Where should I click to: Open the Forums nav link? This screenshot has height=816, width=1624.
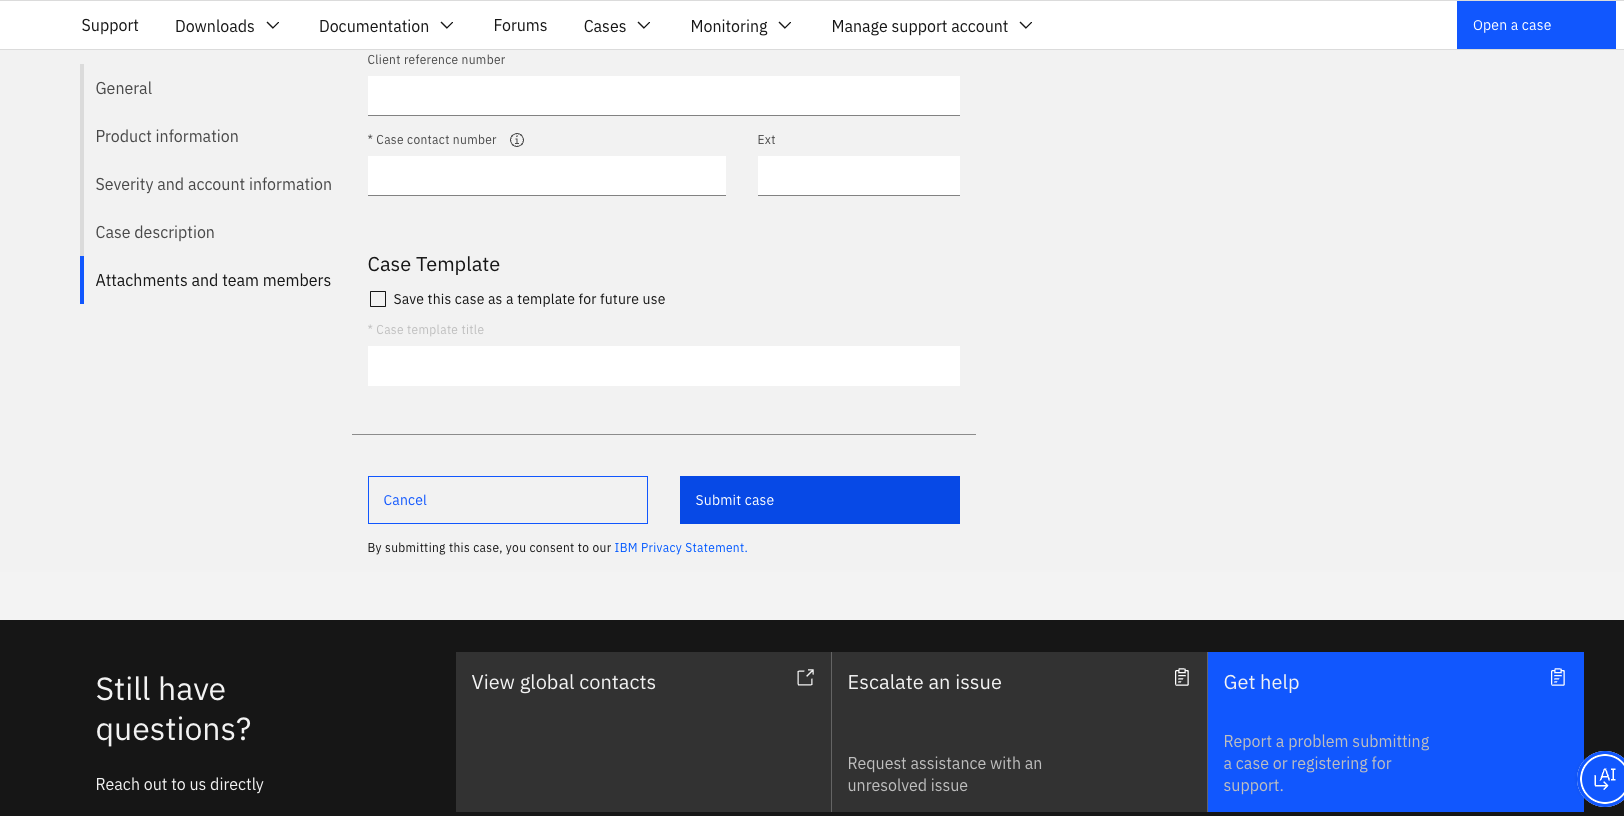(x=520, y=25)
